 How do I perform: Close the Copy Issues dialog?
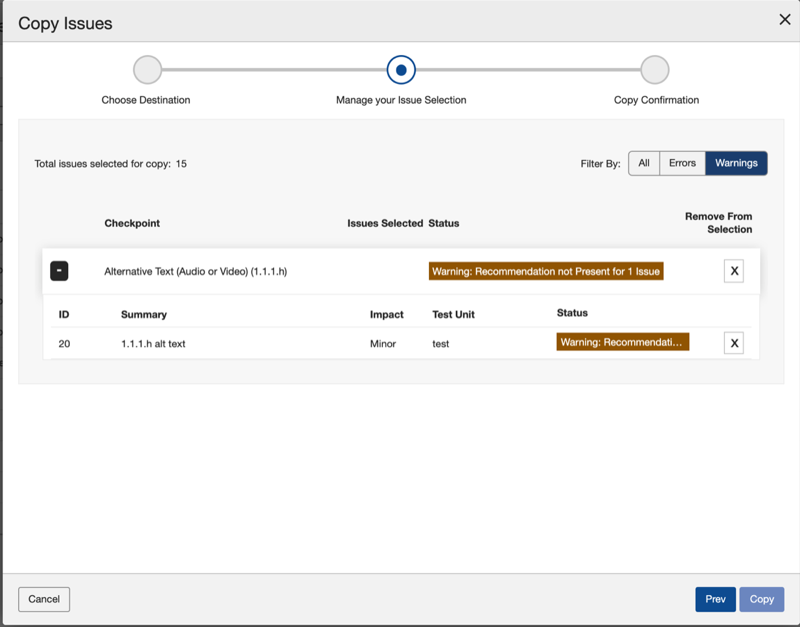(x=785, y=20)
